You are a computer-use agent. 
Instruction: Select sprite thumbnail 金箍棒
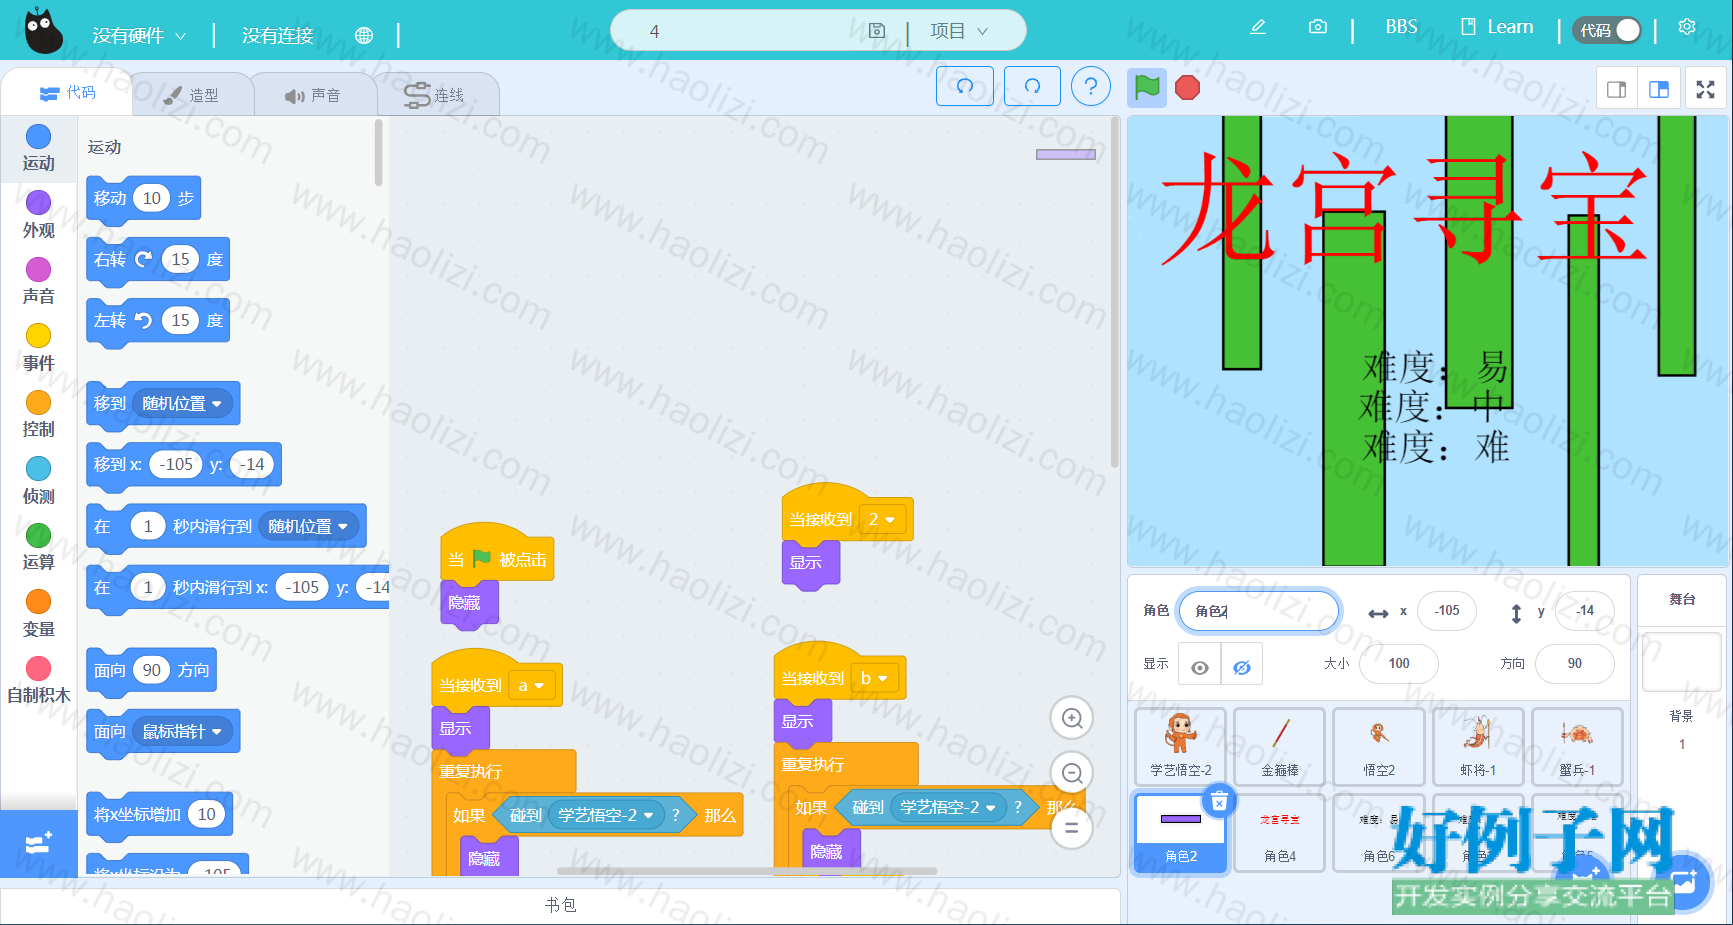pyautogui.click(x=1280, y=746)
